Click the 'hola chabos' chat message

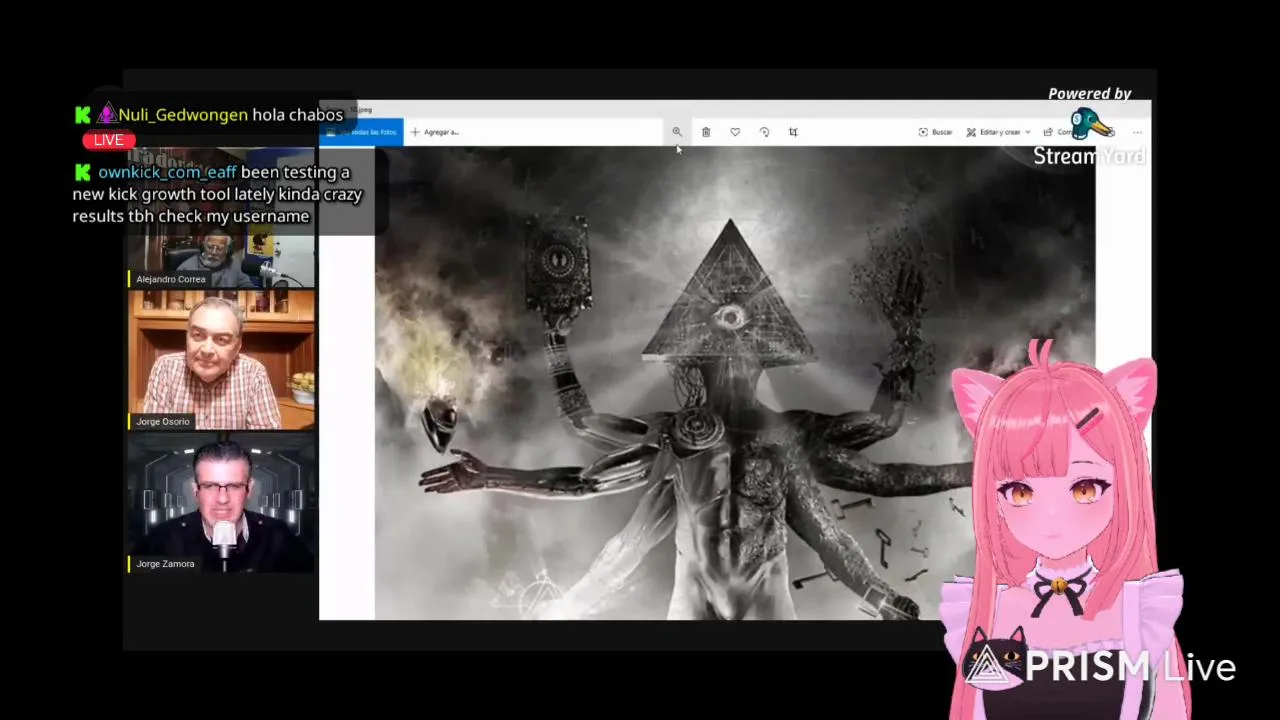point(297,115)
